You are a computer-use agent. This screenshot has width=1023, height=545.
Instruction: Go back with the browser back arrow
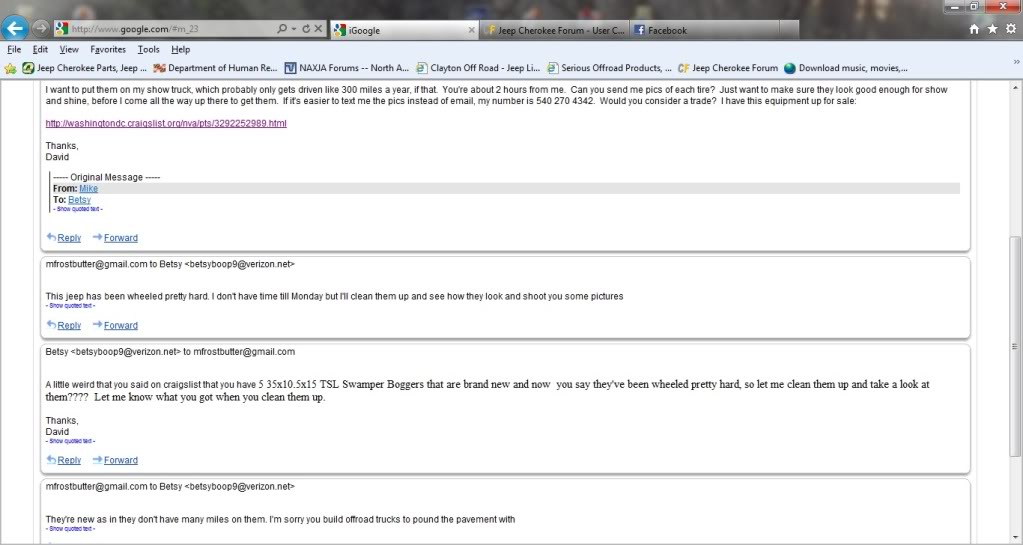[x=15, y=27]
